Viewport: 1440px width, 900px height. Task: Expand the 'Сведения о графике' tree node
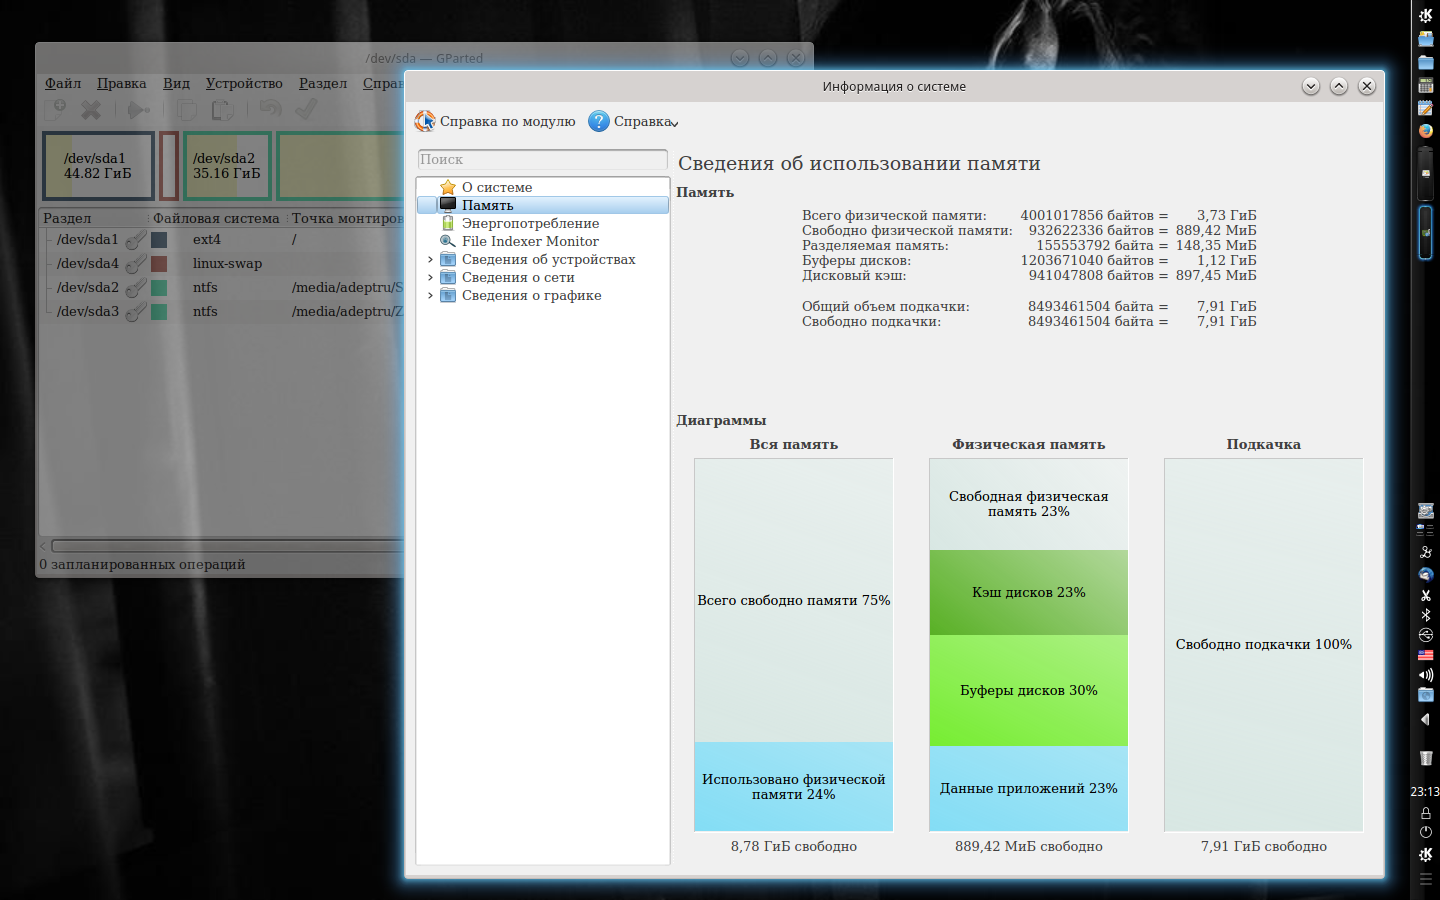point(430,295)
